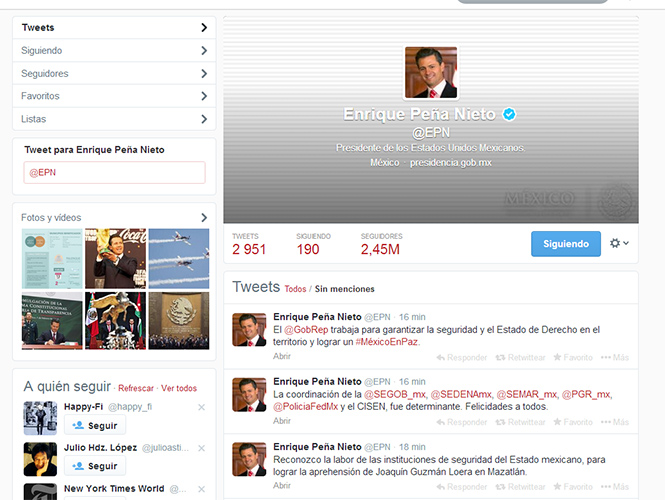Click the #MéxicoEnPaz hashtag

[x=386, y=342]
